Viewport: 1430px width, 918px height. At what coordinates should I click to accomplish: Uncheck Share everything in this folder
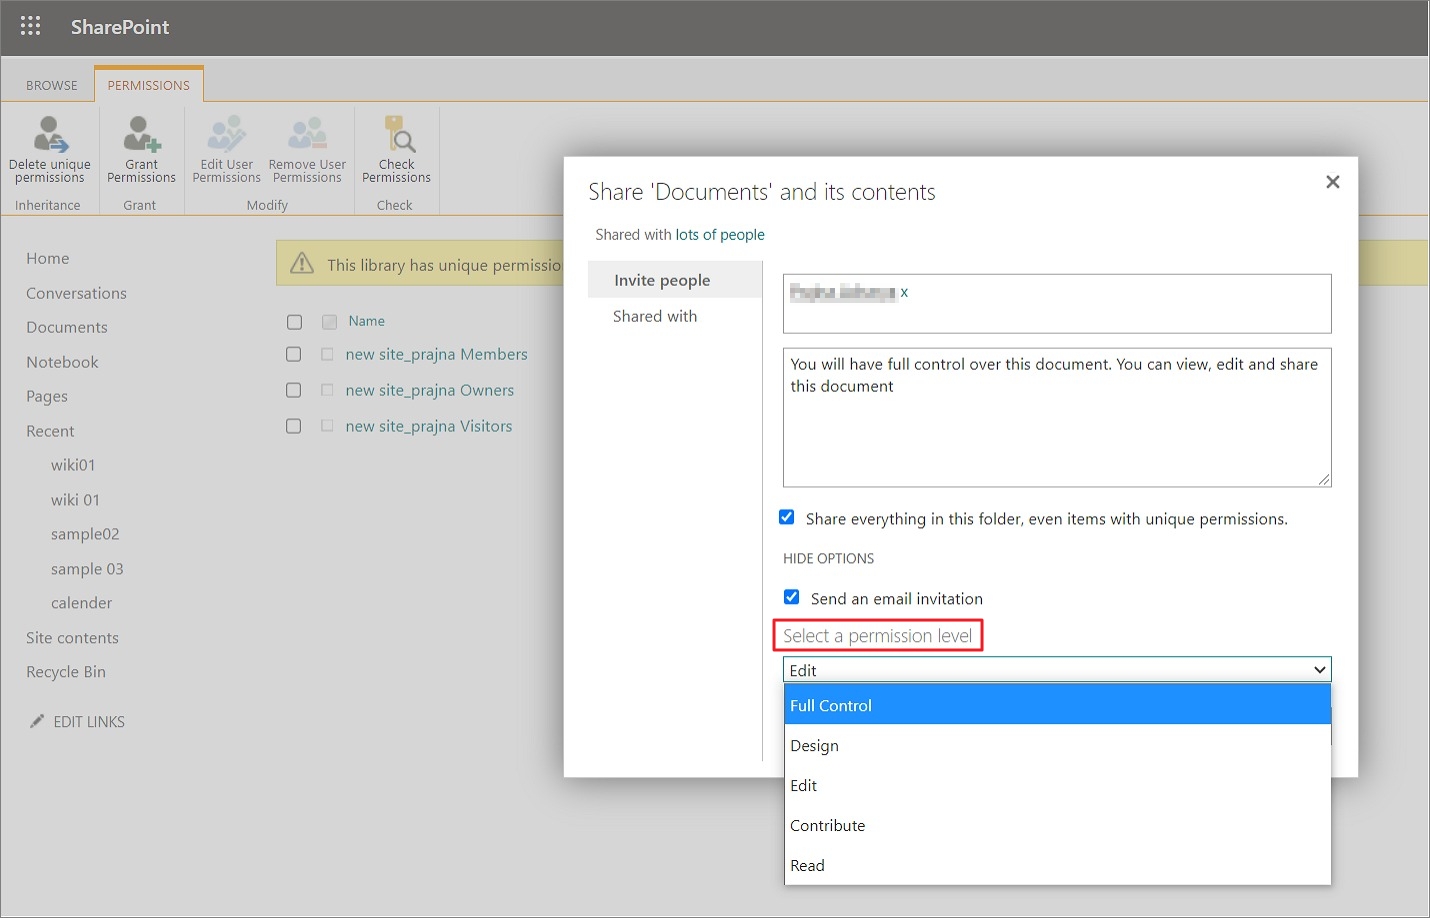click(787, 517)
